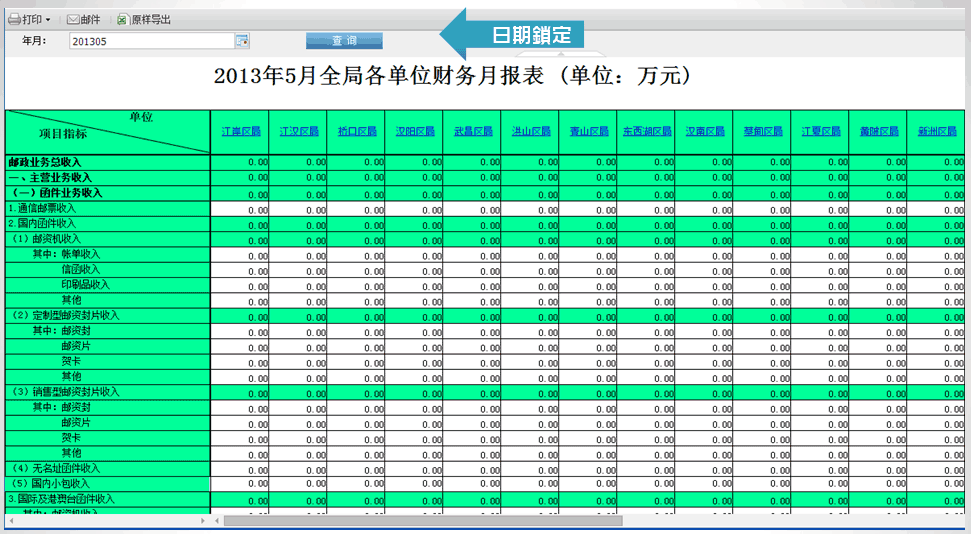Image resolution: width=971 pixels, height=534 pixels.
Task: Select the 其中:帐单收入 row label
Action: [66, 254]
